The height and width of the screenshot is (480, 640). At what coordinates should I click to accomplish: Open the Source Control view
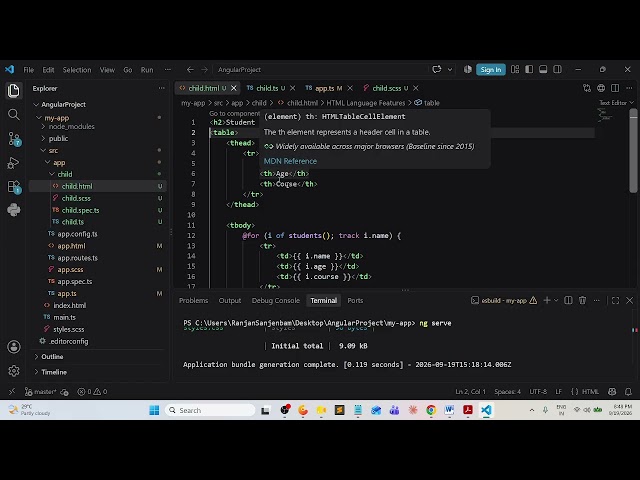click(14, 139)
